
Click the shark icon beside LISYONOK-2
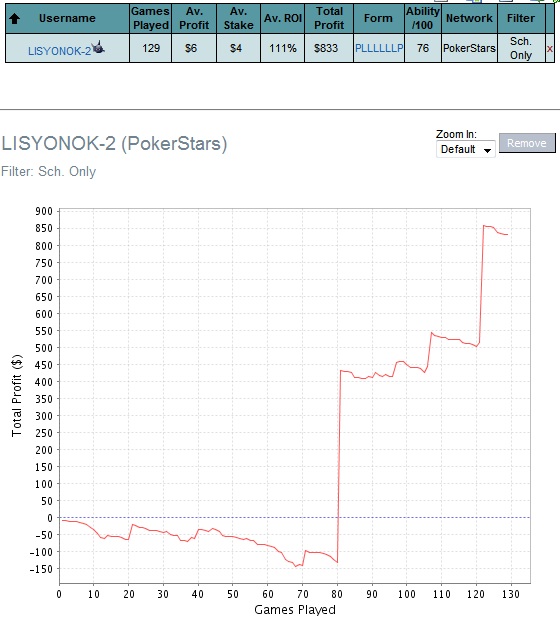(x=98, y=47)
